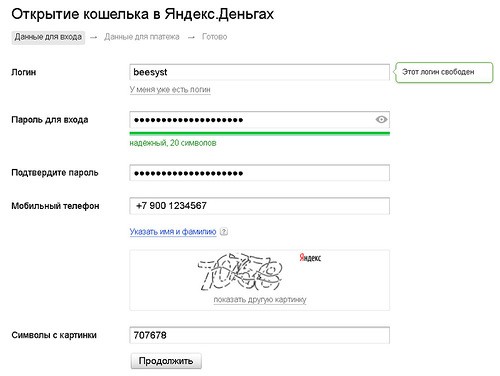Screen dimensions: 500x376
Task: Click the Продолжить button
Action: [x=166, y=361]
